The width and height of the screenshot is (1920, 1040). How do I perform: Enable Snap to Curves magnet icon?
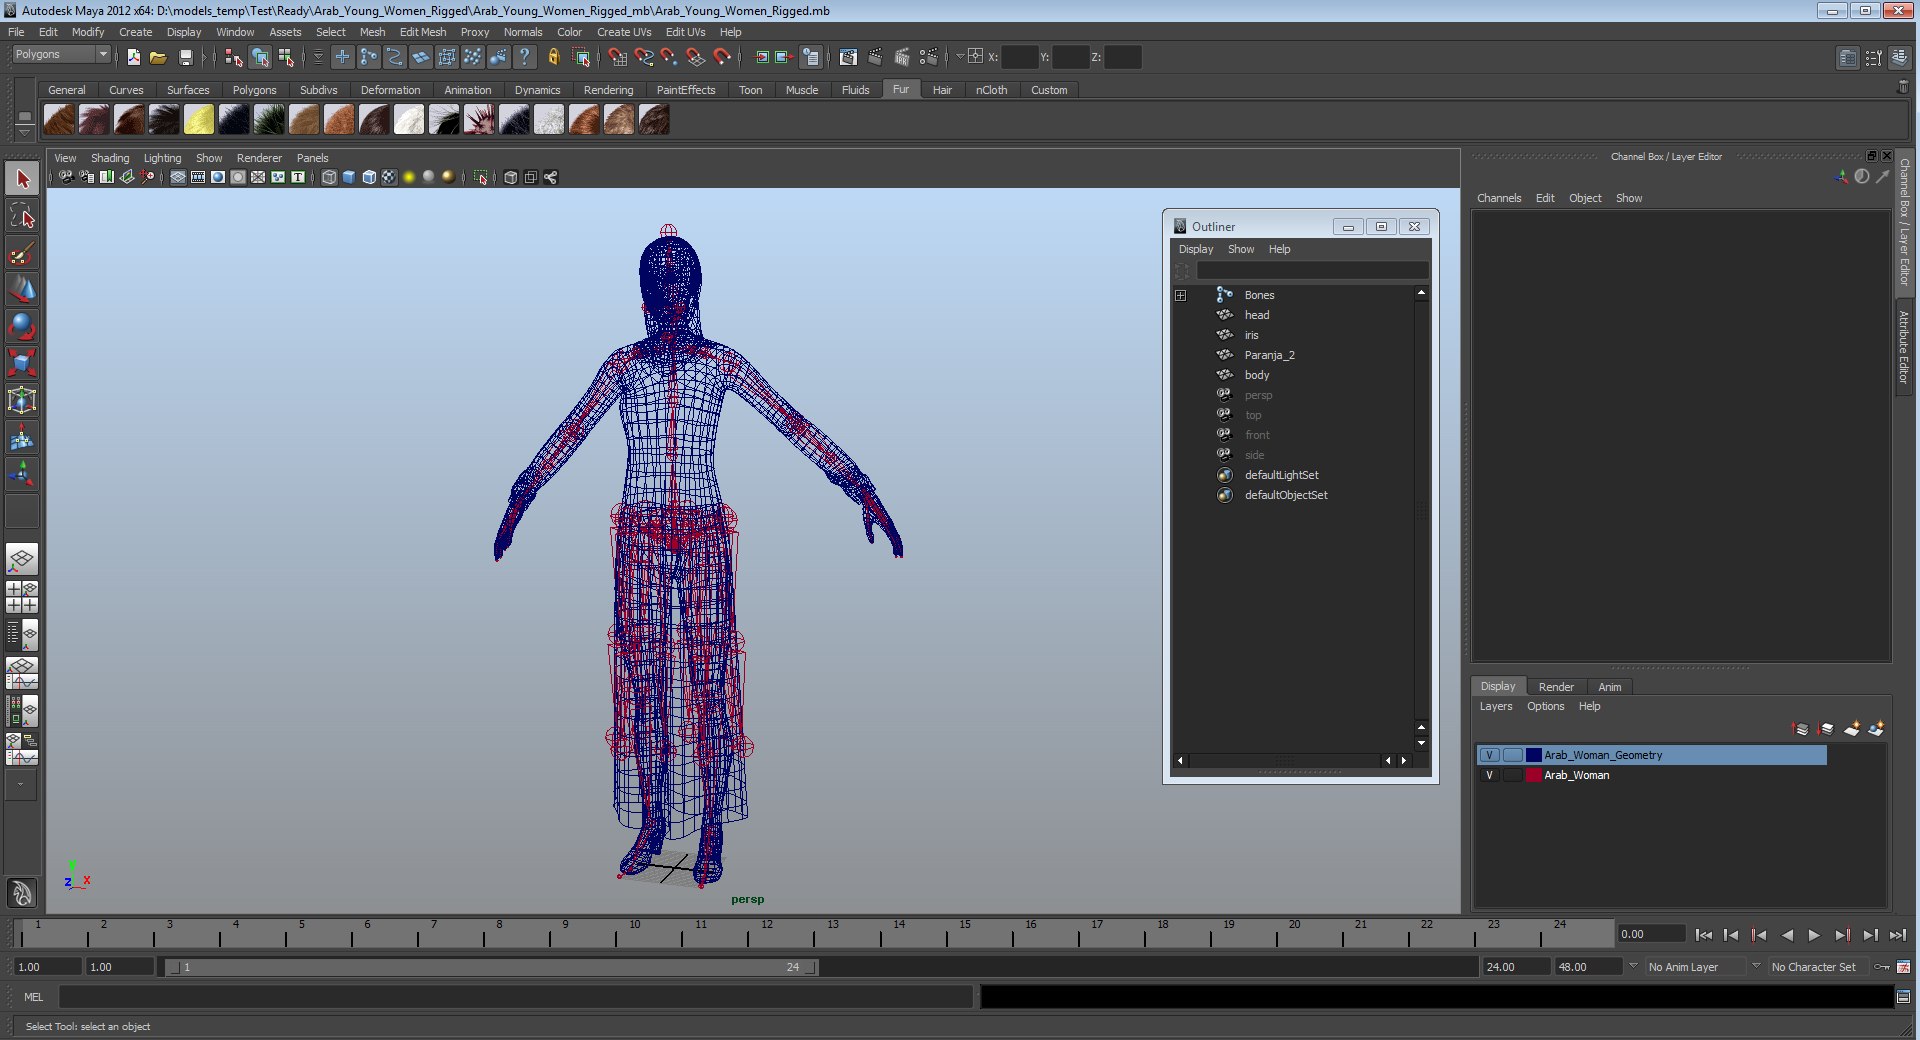tap(643, 57)
